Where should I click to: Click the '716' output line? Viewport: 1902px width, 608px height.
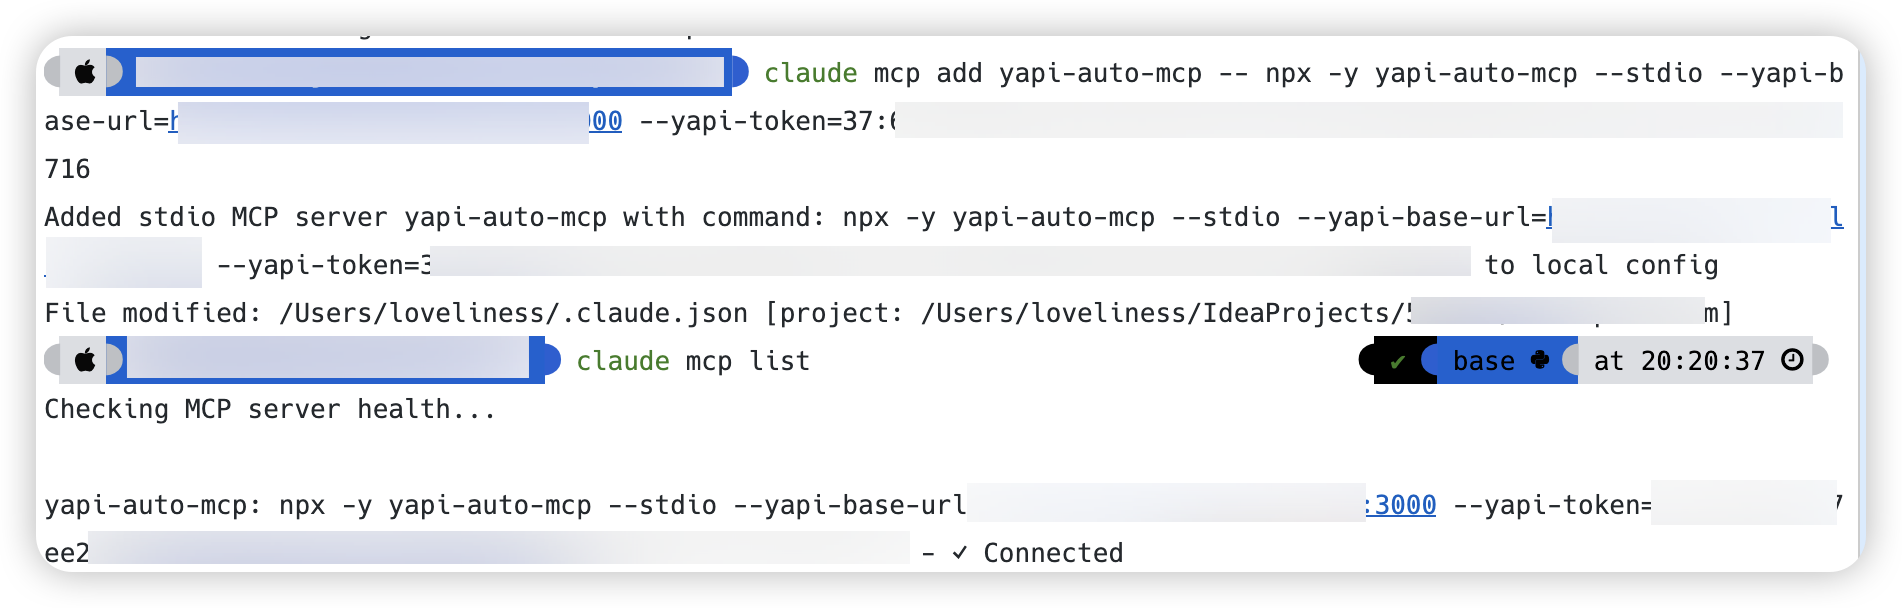click(x=68, y=169)
